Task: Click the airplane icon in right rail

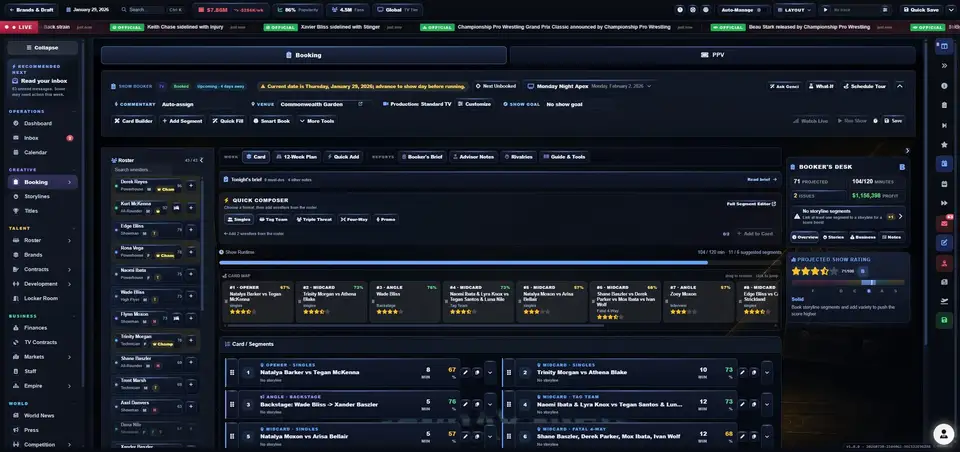Action: coord(944,301)
